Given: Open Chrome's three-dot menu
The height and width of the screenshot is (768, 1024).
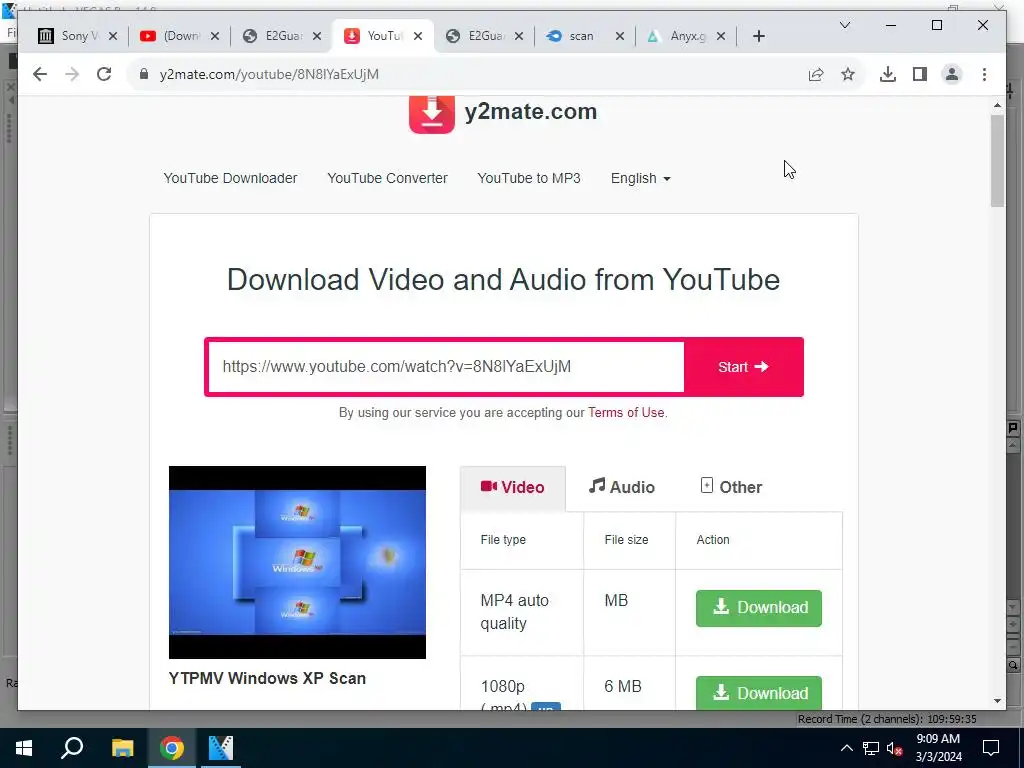Looking at the screenshot, I should click(x=984, y=74).
